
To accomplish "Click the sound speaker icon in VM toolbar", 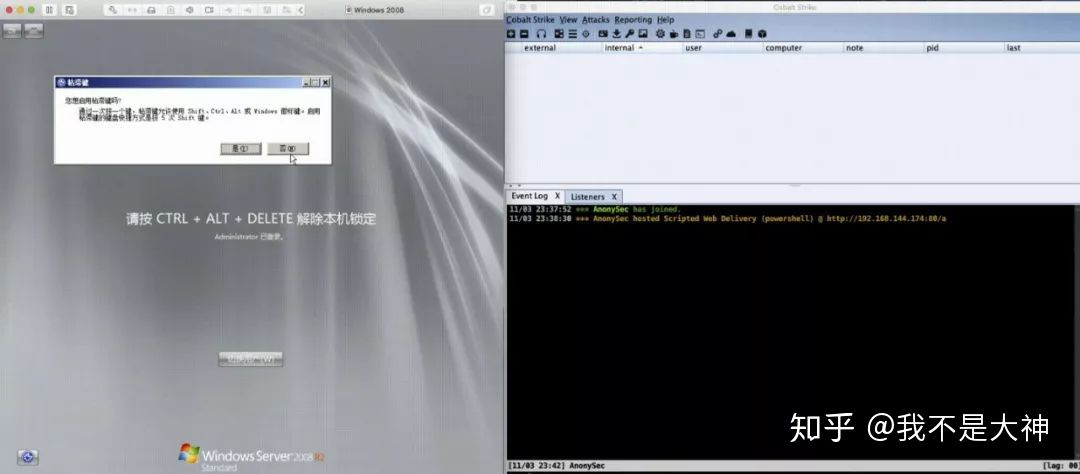I will [x=189, y=10].
